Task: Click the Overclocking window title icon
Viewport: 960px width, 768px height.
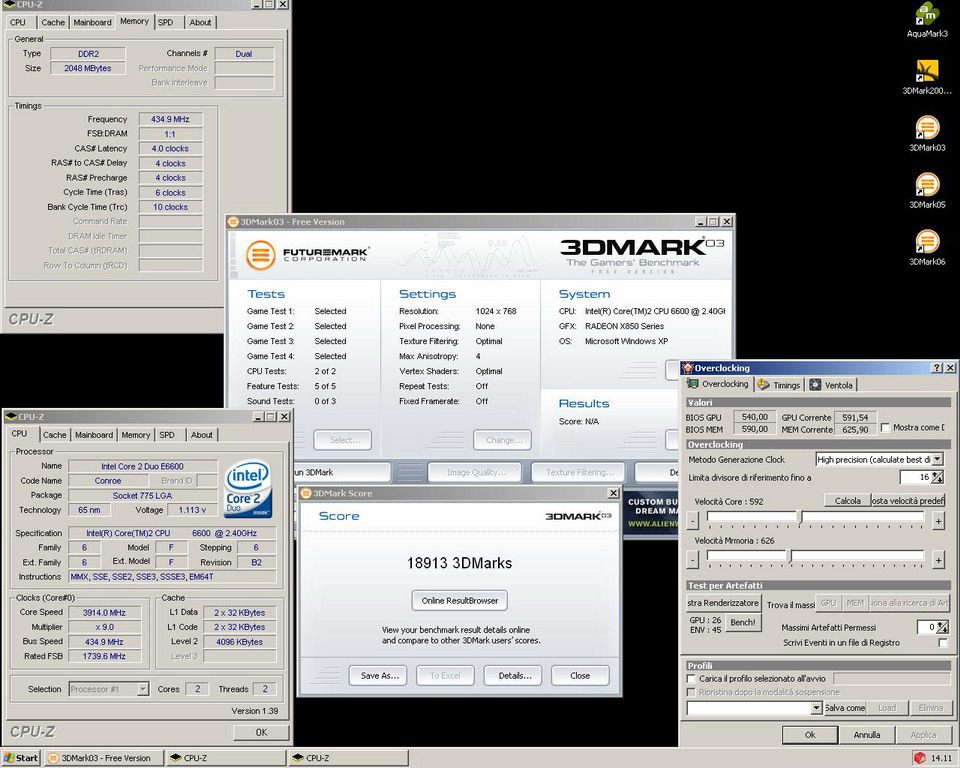Action: (x=688, y=368)
